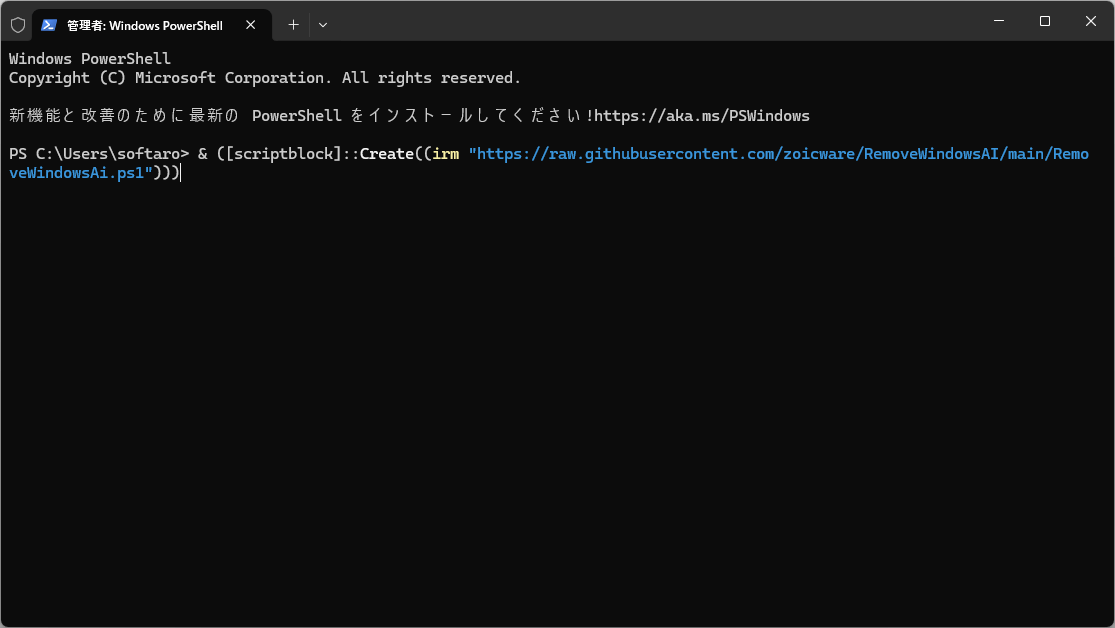Select the 管理者: Windows PowerShell tab
This screenshot has width=1115, height=628.
(145, 25)
